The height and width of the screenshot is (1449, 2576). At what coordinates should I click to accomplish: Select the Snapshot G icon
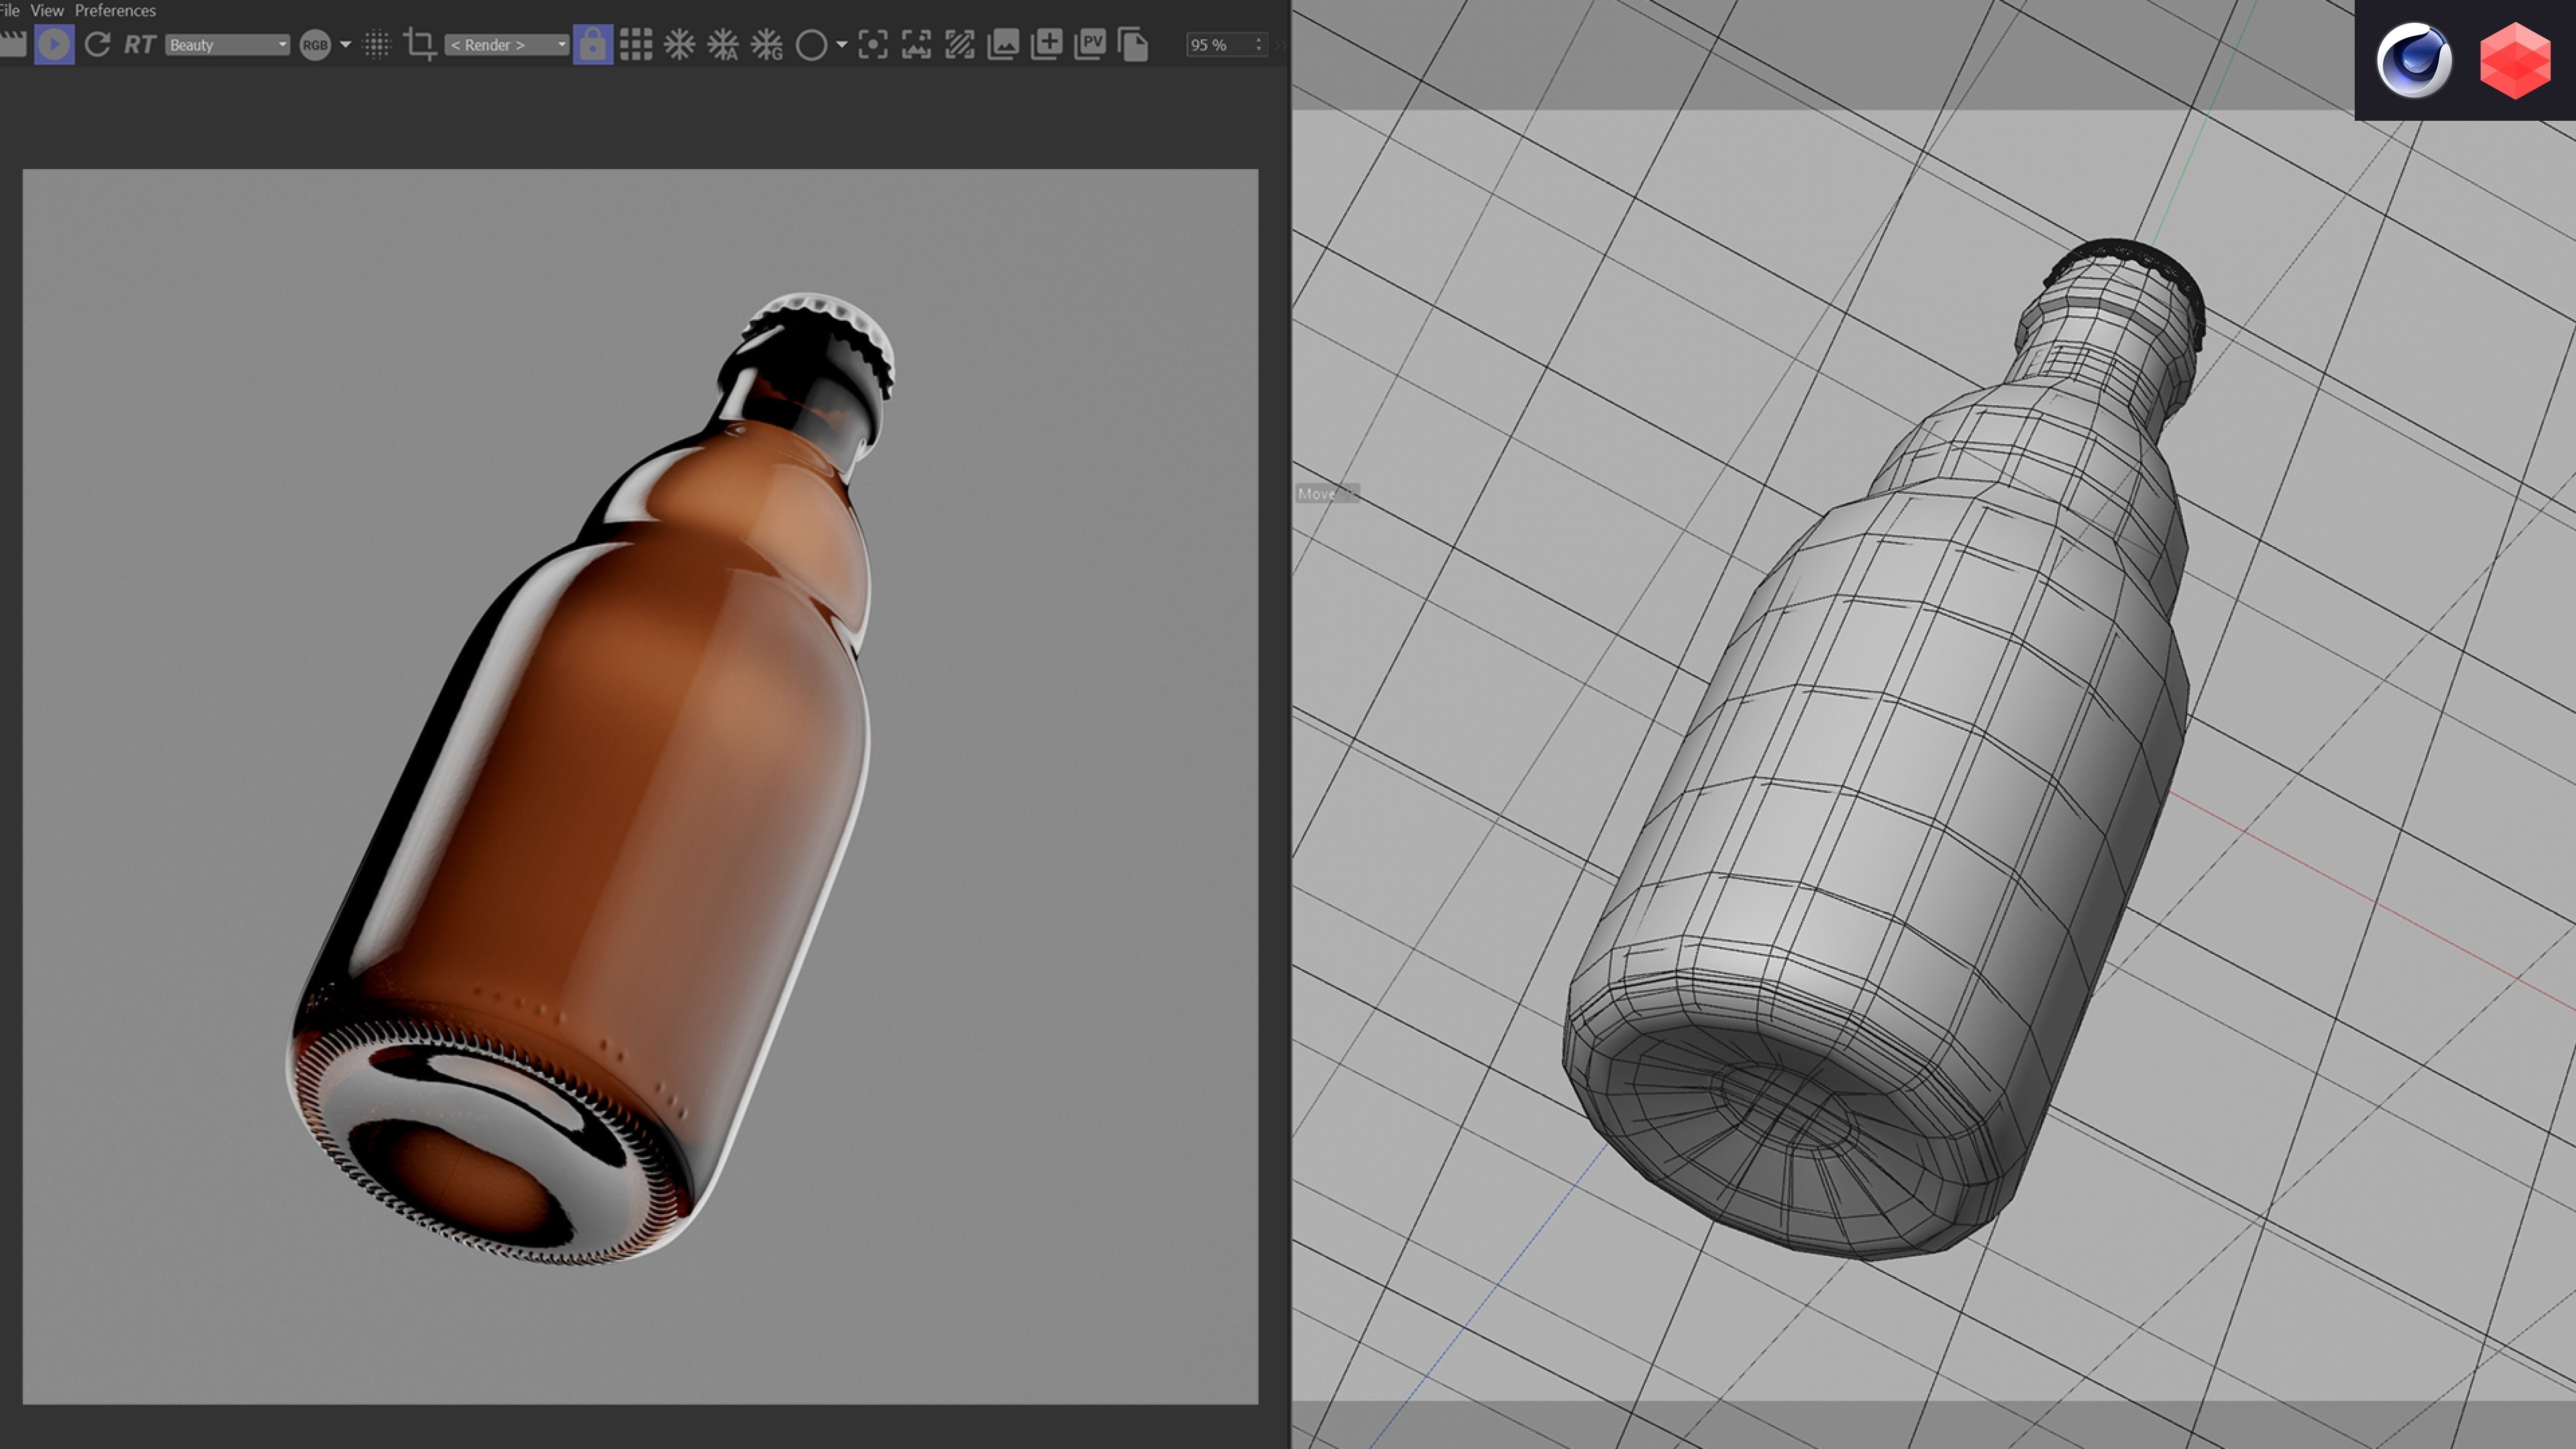(x=766, y=44)
